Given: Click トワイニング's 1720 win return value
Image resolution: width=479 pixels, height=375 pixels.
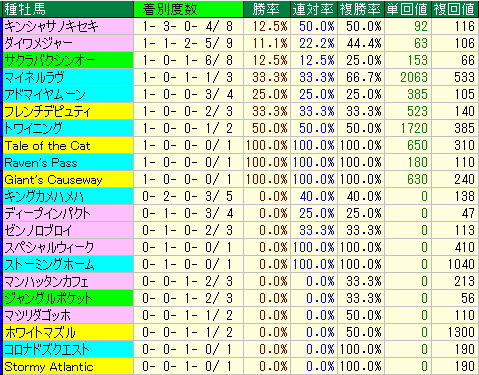Looking at the screenshot, I should 415,128.
